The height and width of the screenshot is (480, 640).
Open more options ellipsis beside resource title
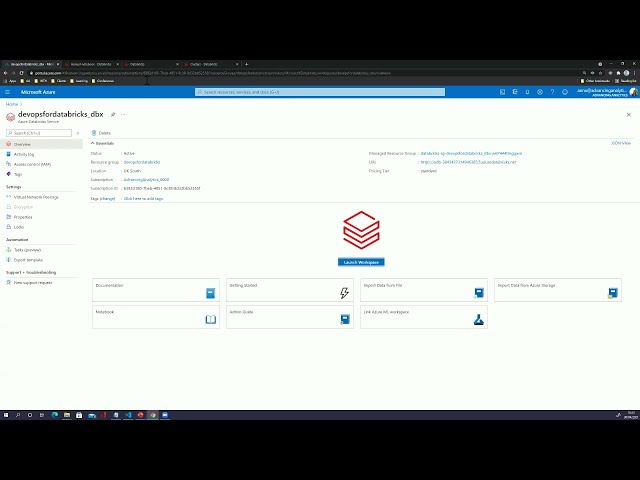[x=123, y=115]
